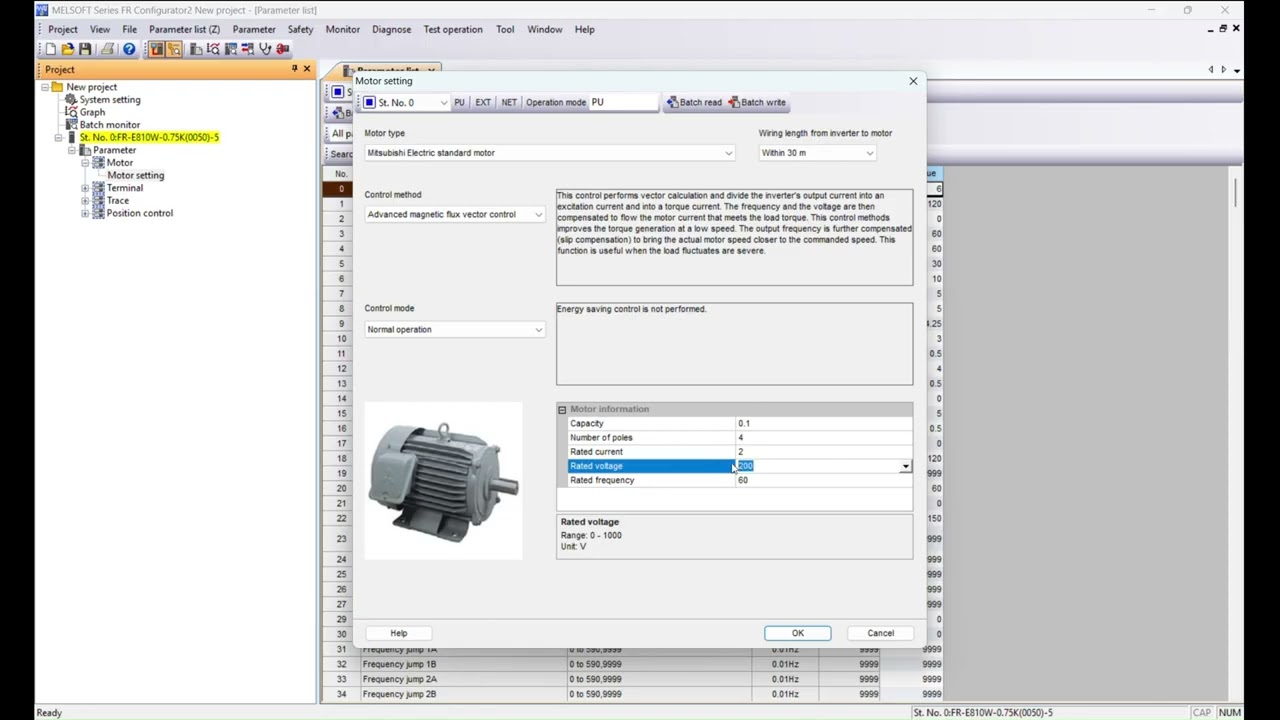1280x720 pixels.
Task: Expand the Terminal node in project tree
Action: tap(85, 188)
